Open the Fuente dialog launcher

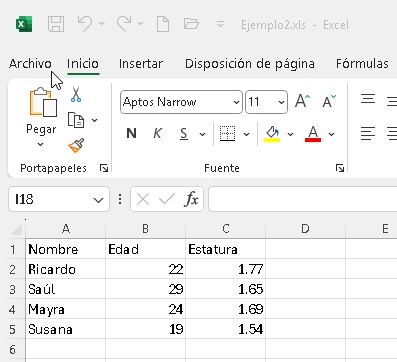click(340, 168)
